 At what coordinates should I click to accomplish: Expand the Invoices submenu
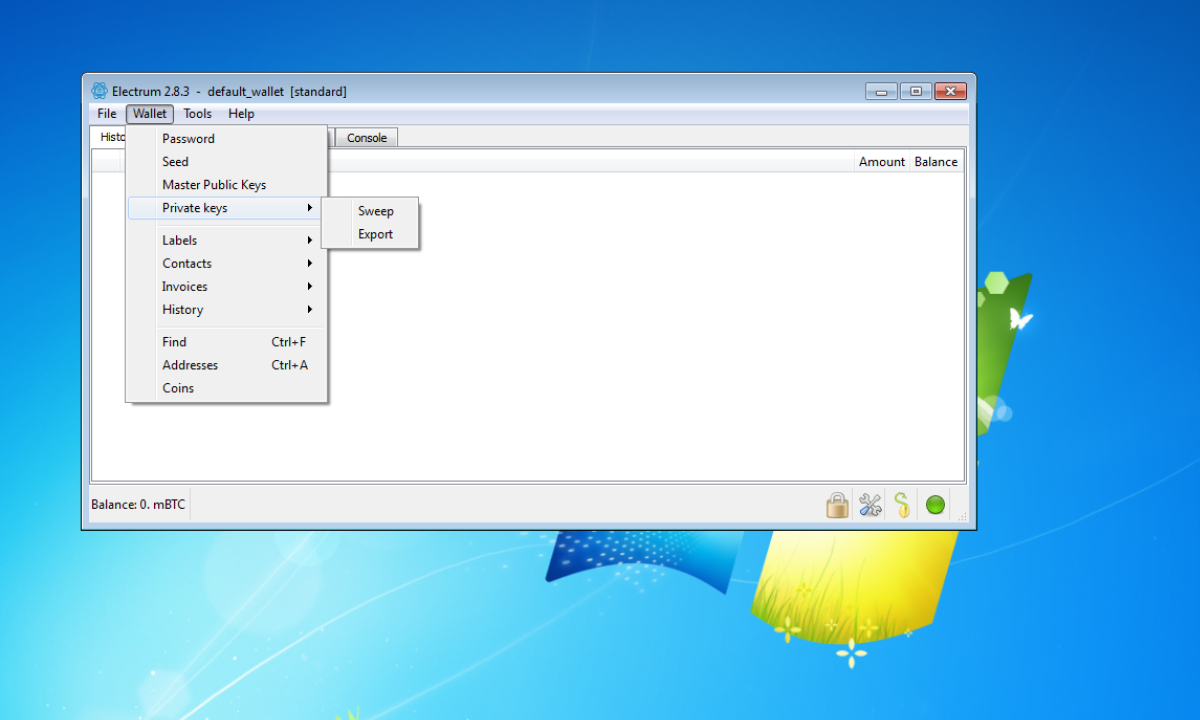coord(184,286)
